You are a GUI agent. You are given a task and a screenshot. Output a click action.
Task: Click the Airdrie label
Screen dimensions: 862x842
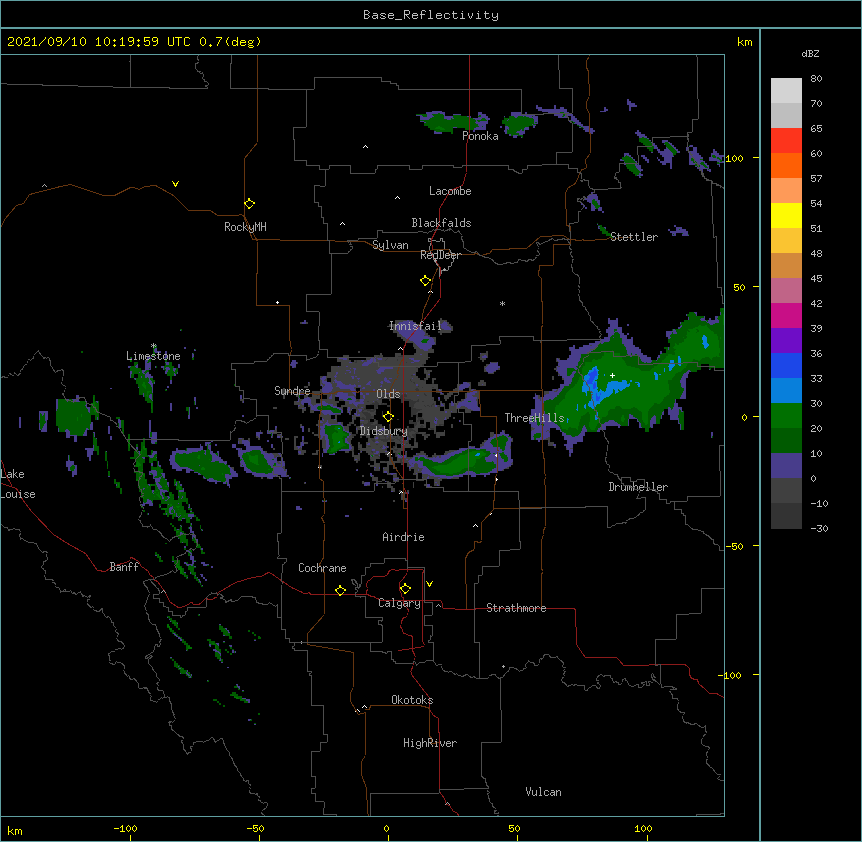coord(404,537)
